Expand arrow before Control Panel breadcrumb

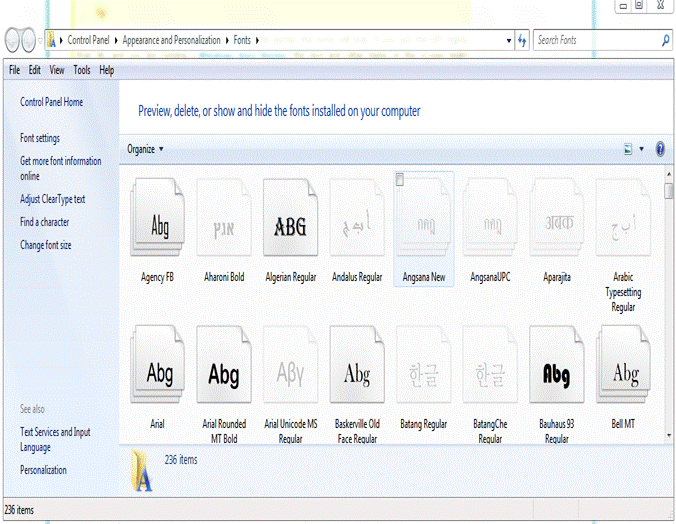pos(61,41)
